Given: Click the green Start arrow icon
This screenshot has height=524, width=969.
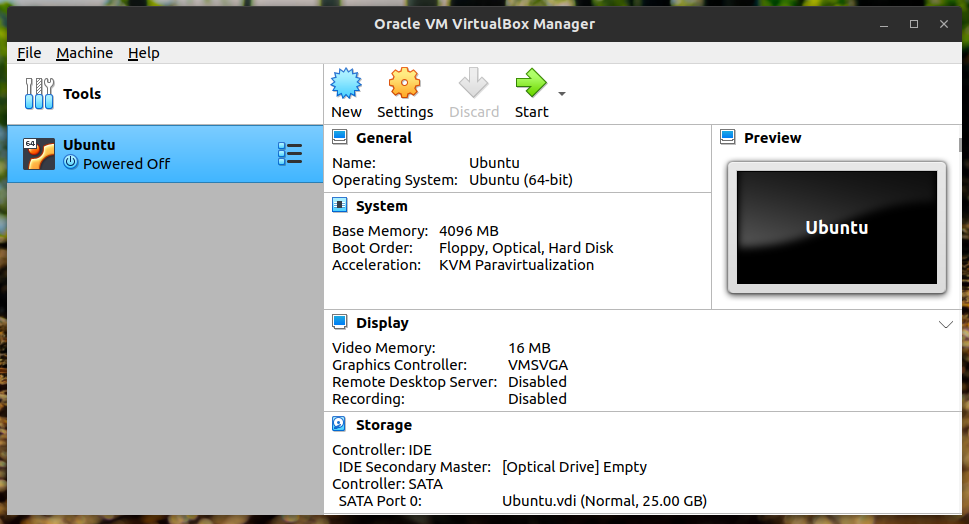Looking at the screenshot, I should pyautogui.click(x=531, y=84).
